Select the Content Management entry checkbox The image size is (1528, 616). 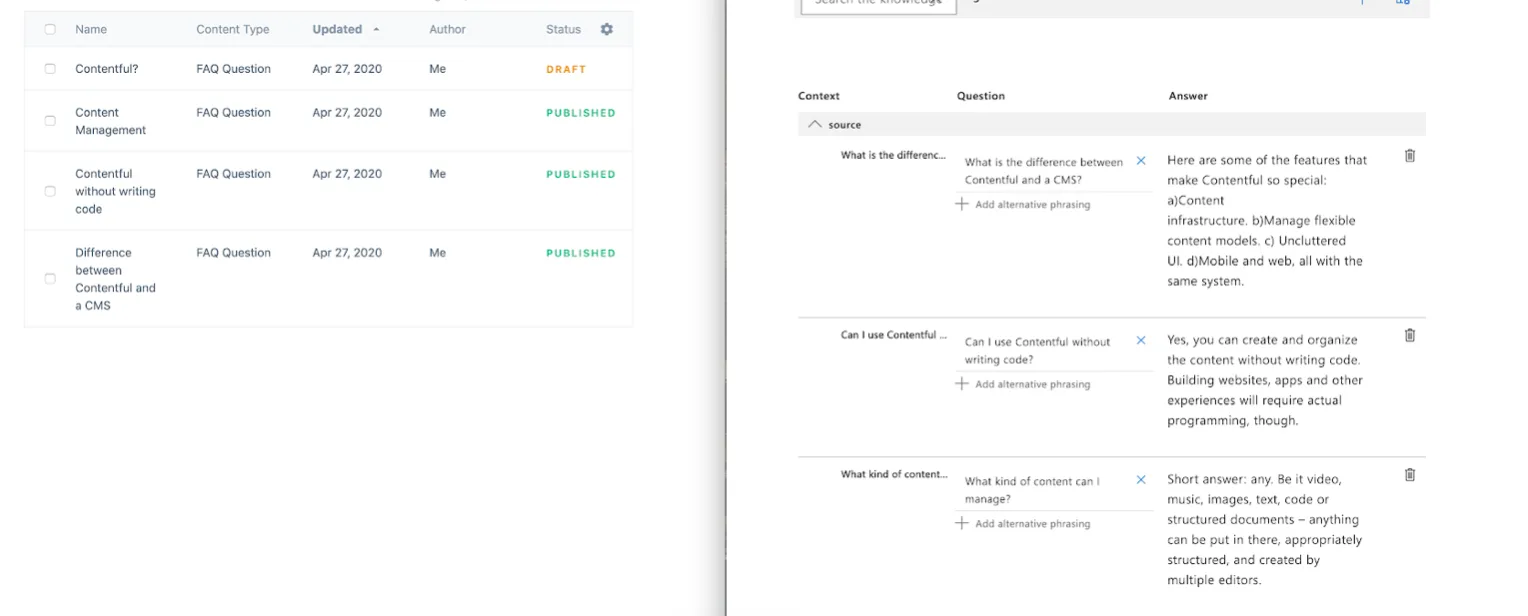(50, 121)
